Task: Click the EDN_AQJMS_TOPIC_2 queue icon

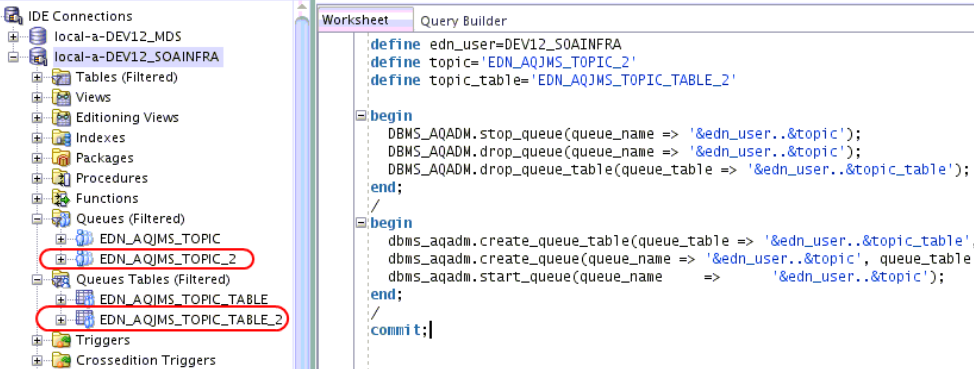Action: (x=84, y=258)
